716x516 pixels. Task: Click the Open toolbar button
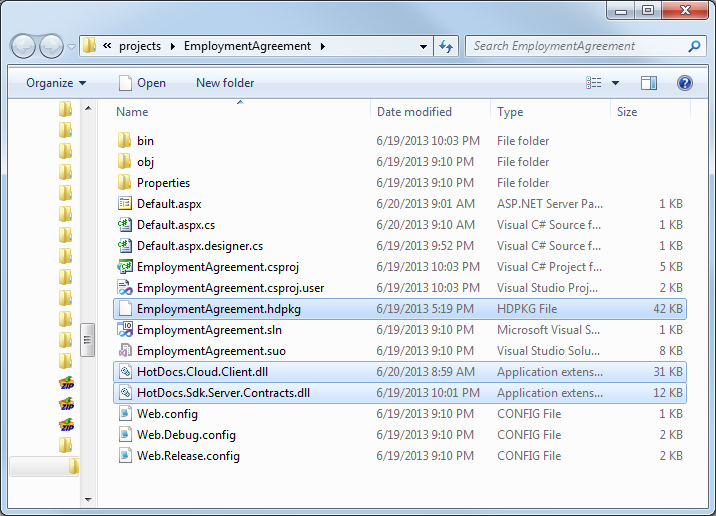pyautogui.click(x=142, y=83)
